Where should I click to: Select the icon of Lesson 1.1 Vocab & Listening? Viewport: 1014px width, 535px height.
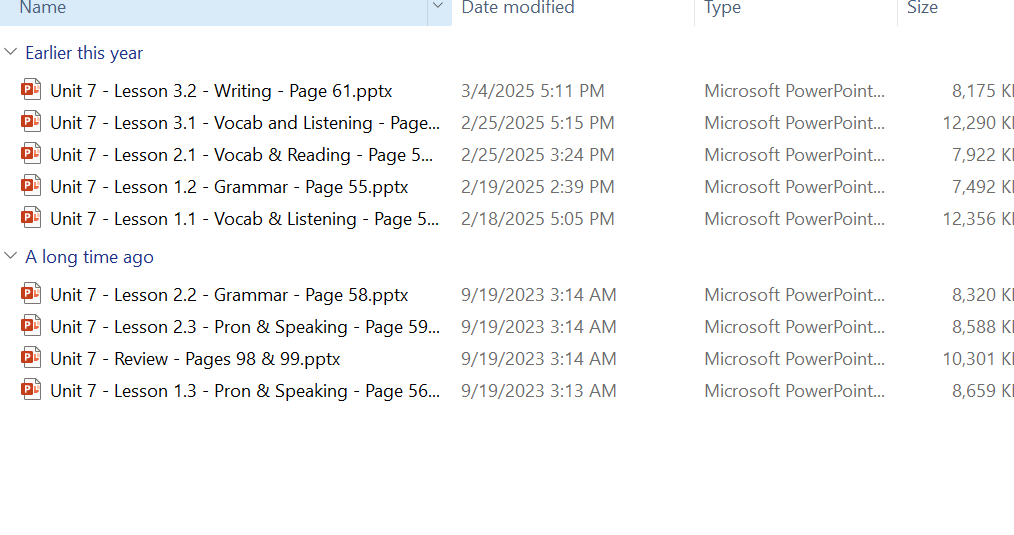click(x=31, y=218)
